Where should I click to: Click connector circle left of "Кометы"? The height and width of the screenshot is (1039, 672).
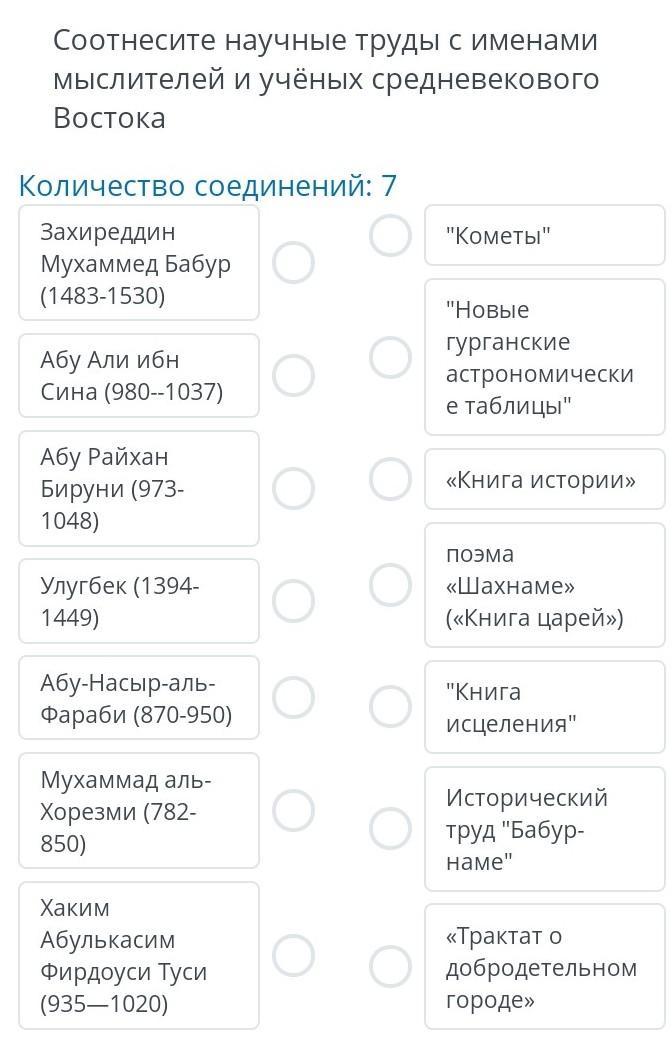390,236
